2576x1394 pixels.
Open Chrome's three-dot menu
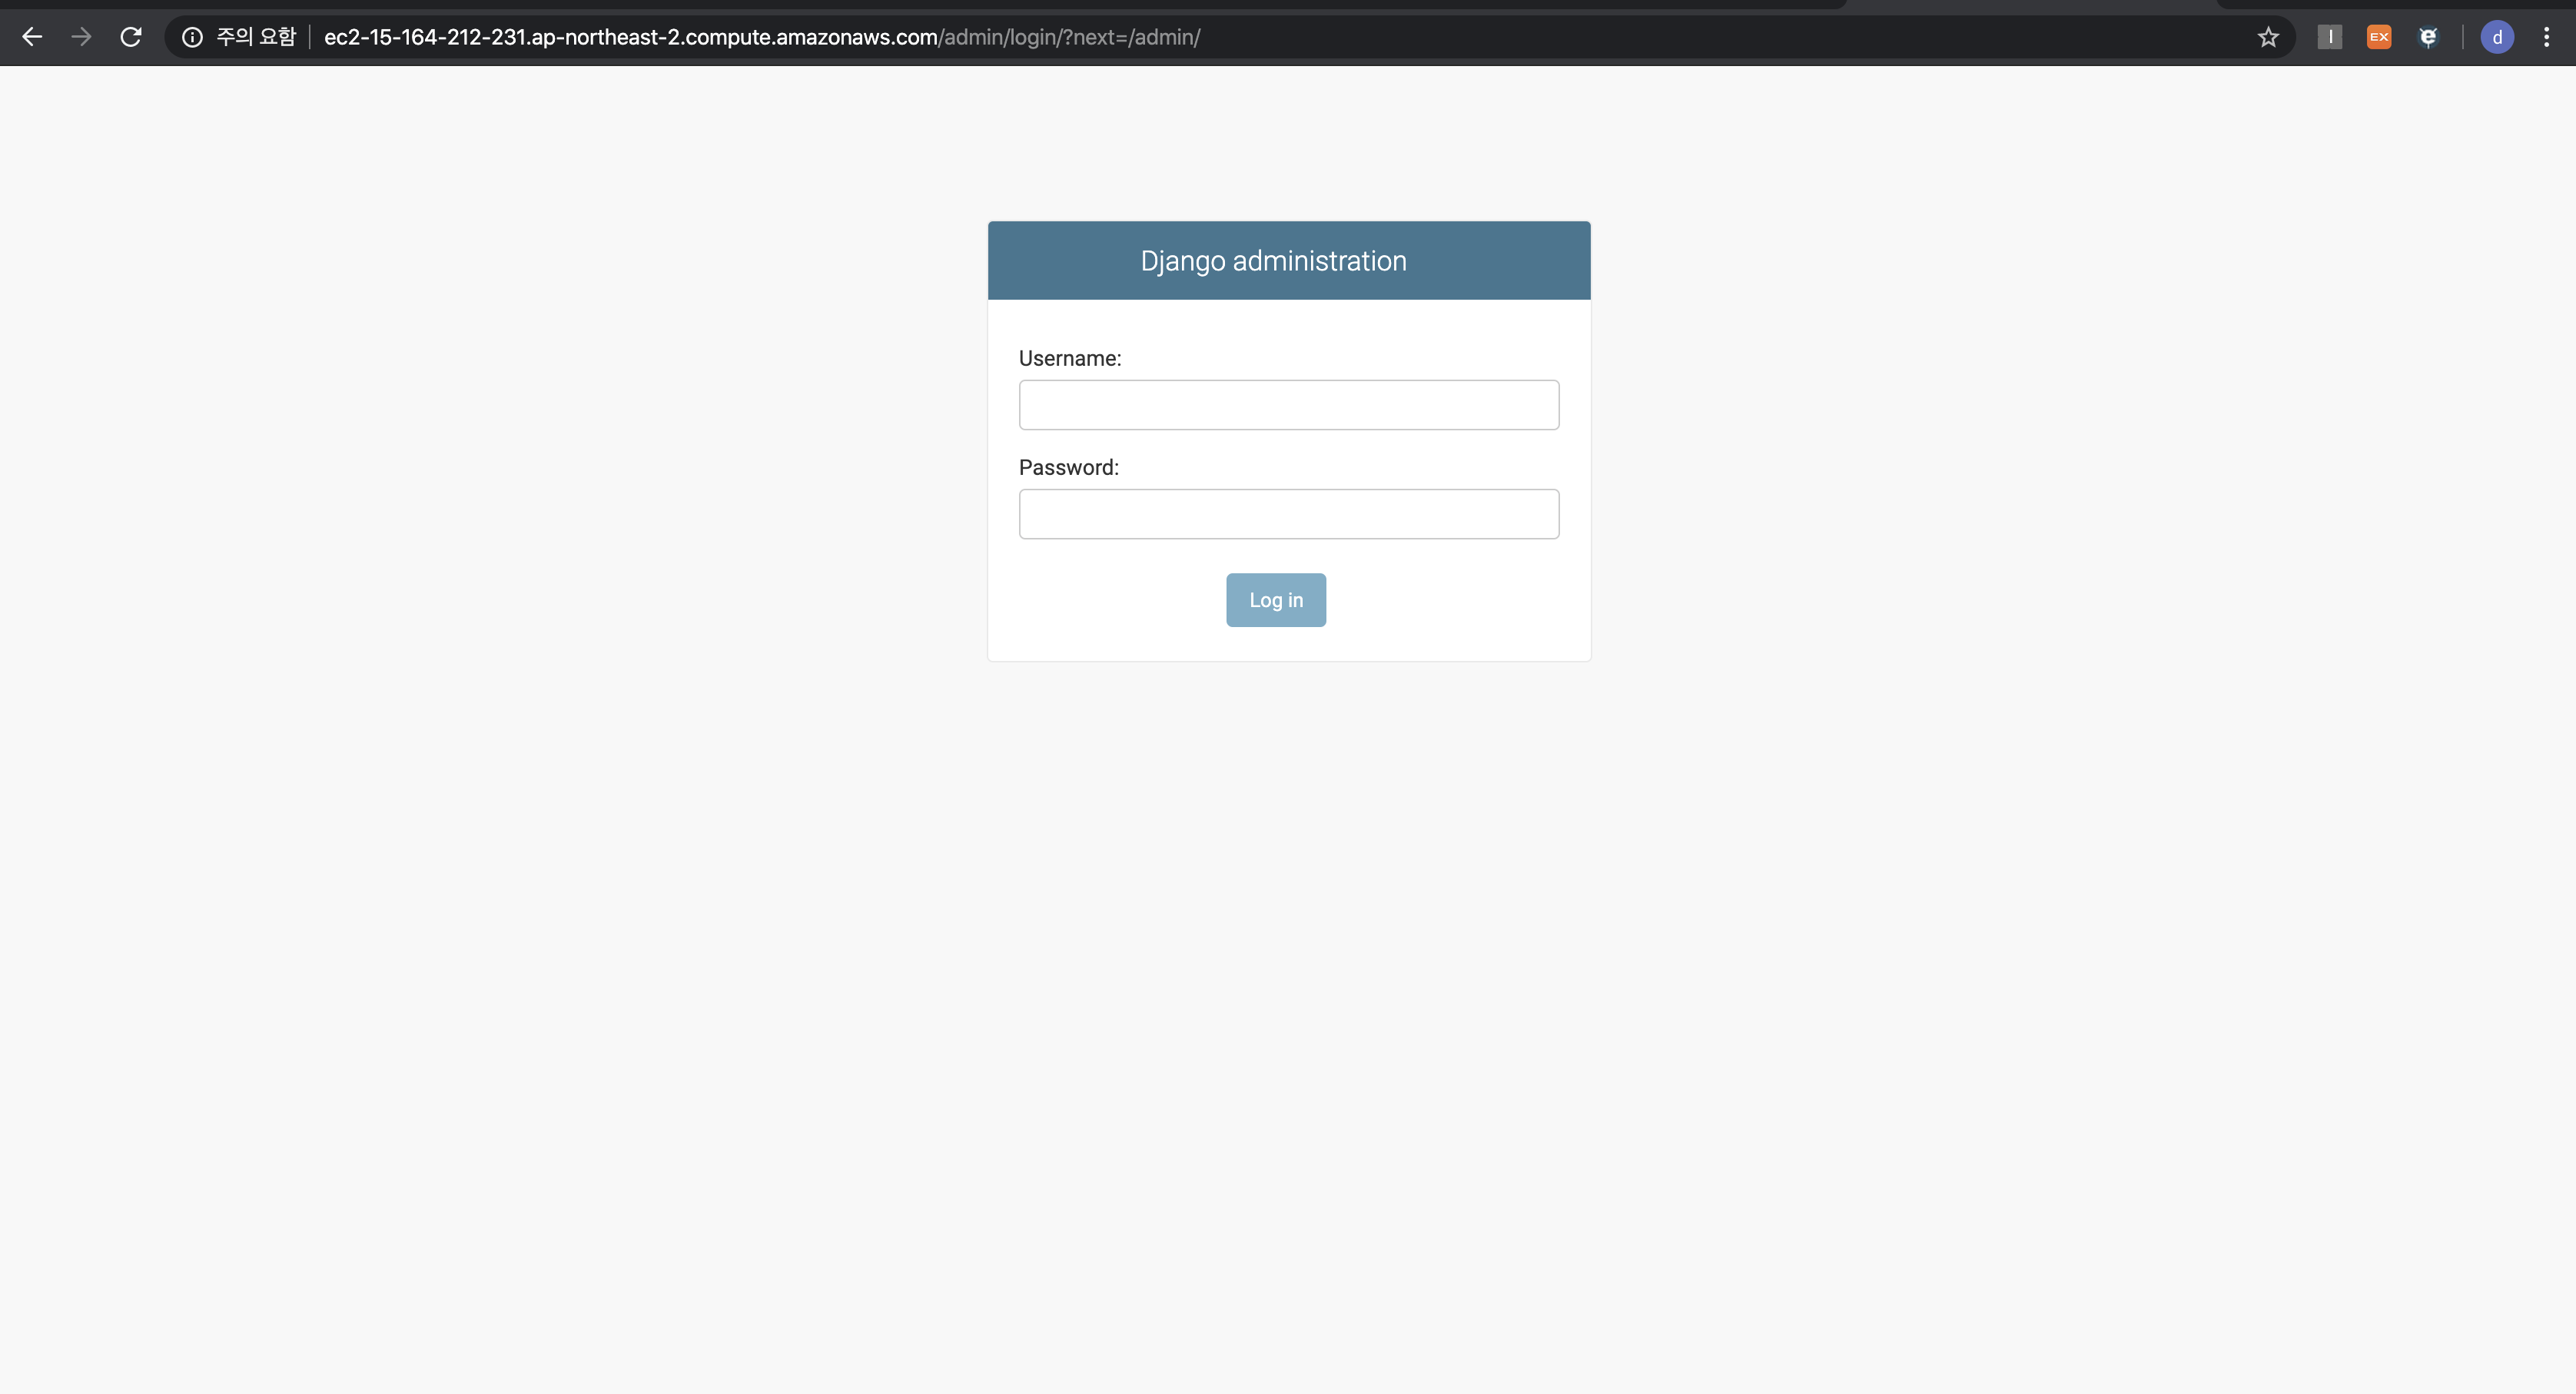(2546, 37)
